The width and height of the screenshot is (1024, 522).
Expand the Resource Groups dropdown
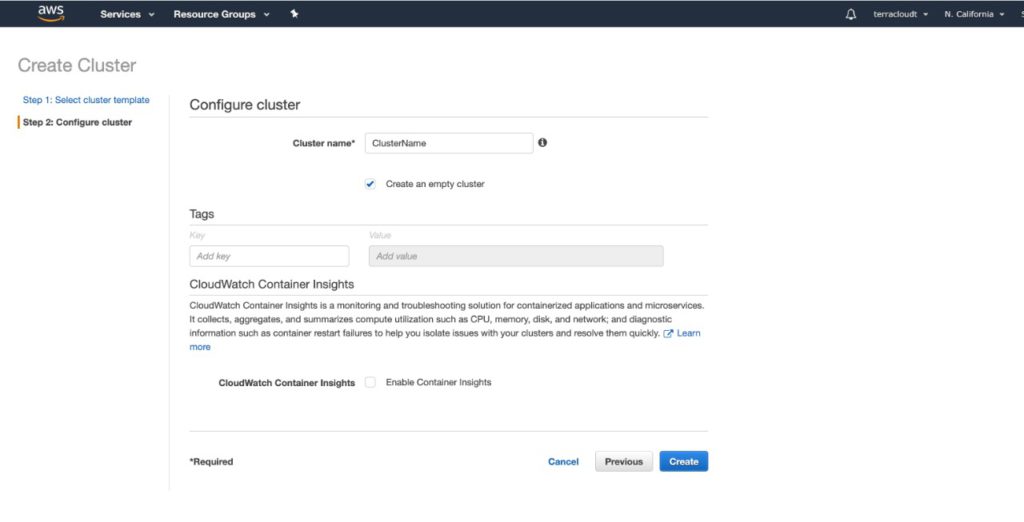221,14
